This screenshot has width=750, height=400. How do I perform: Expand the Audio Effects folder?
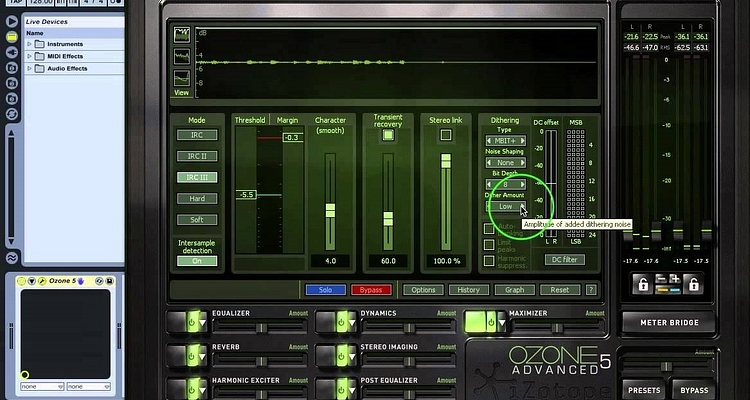[29, 68]
